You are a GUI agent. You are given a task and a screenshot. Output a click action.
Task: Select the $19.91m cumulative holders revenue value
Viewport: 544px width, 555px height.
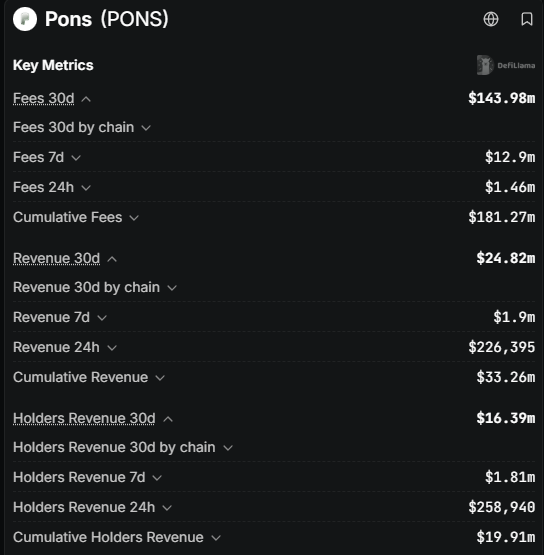tap(506, 537)
